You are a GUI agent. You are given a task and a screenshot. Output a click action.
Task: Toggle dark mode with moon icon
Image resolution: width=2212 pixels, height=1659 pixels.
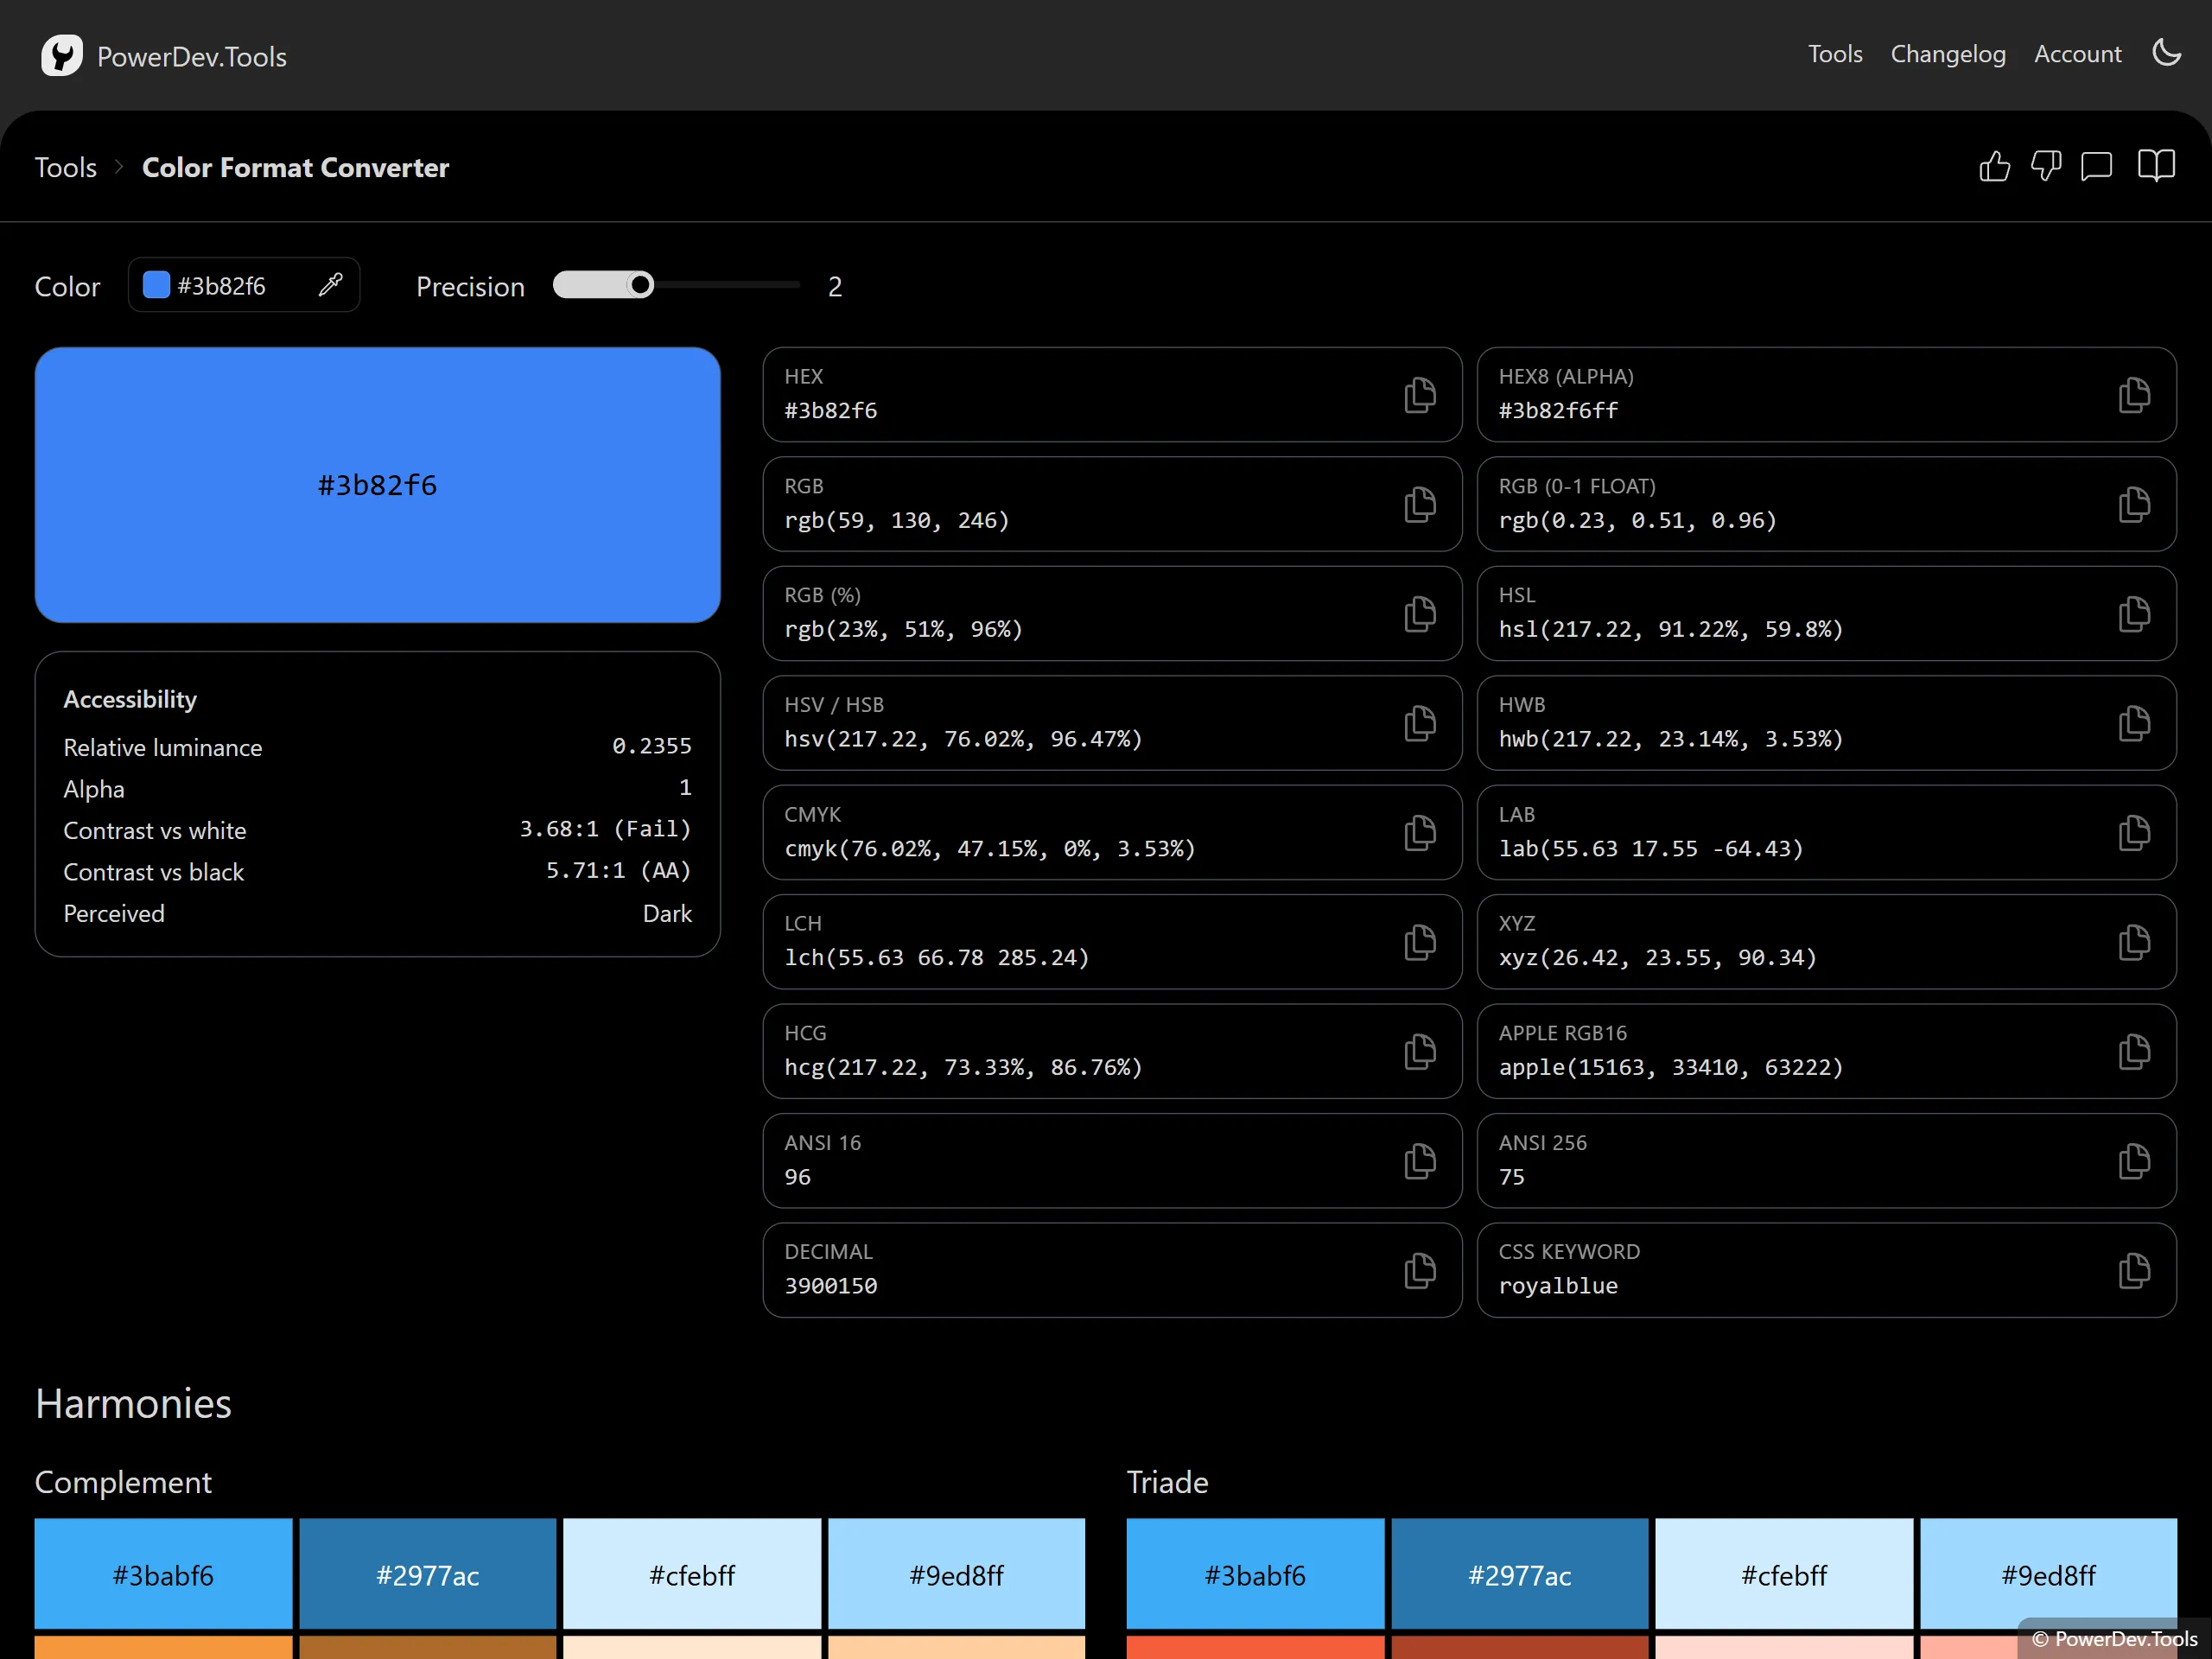pyautogui.click(x=2166, y=53)
